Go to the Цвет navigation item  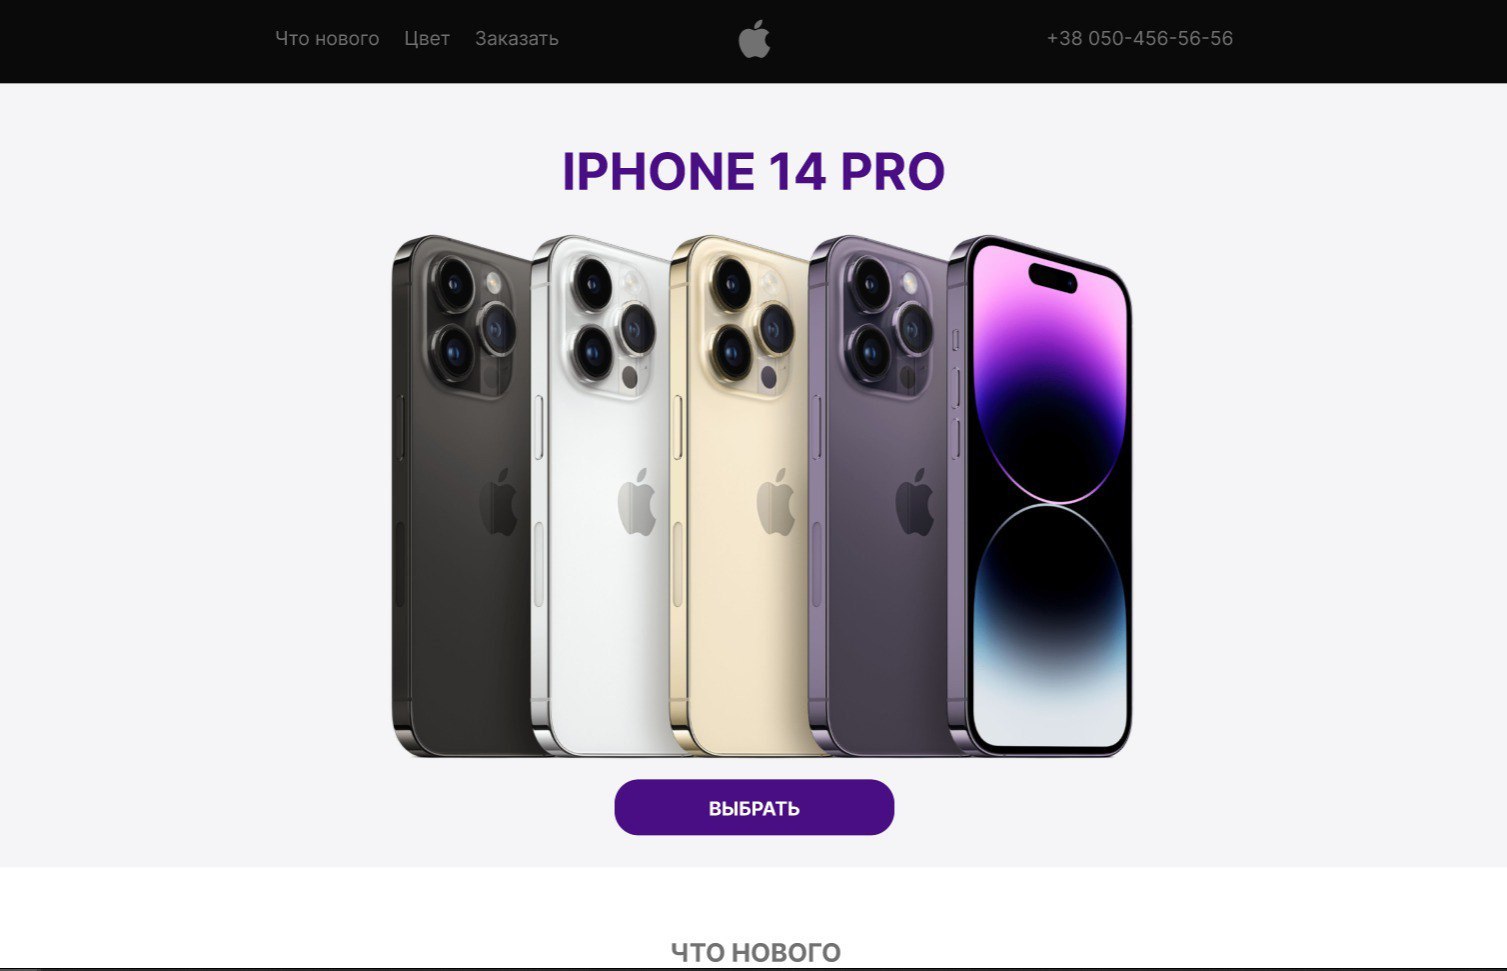427,39
